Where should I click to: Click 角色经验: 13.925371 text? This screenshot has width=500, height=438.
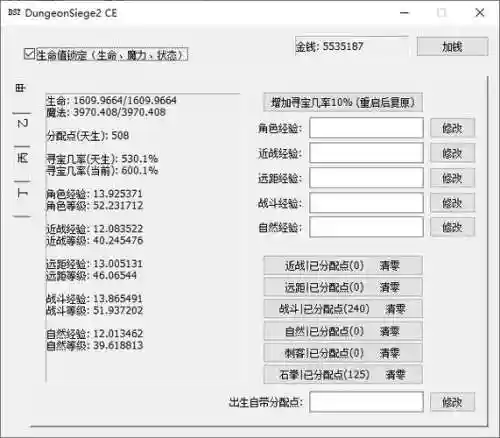(95, 194)
